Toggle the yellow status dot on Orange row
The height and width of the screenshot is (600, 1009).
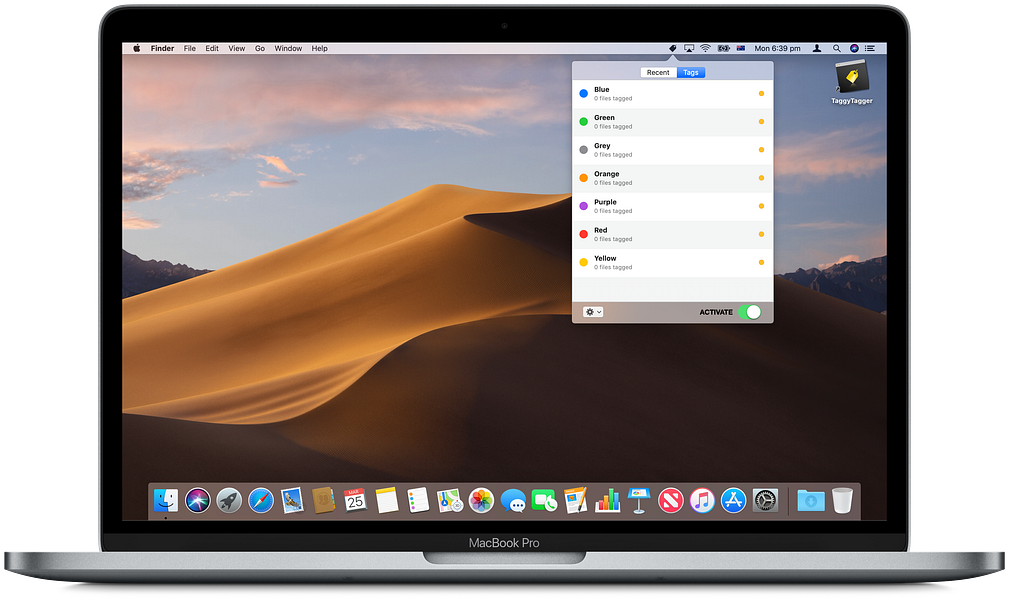click(761, 178)
